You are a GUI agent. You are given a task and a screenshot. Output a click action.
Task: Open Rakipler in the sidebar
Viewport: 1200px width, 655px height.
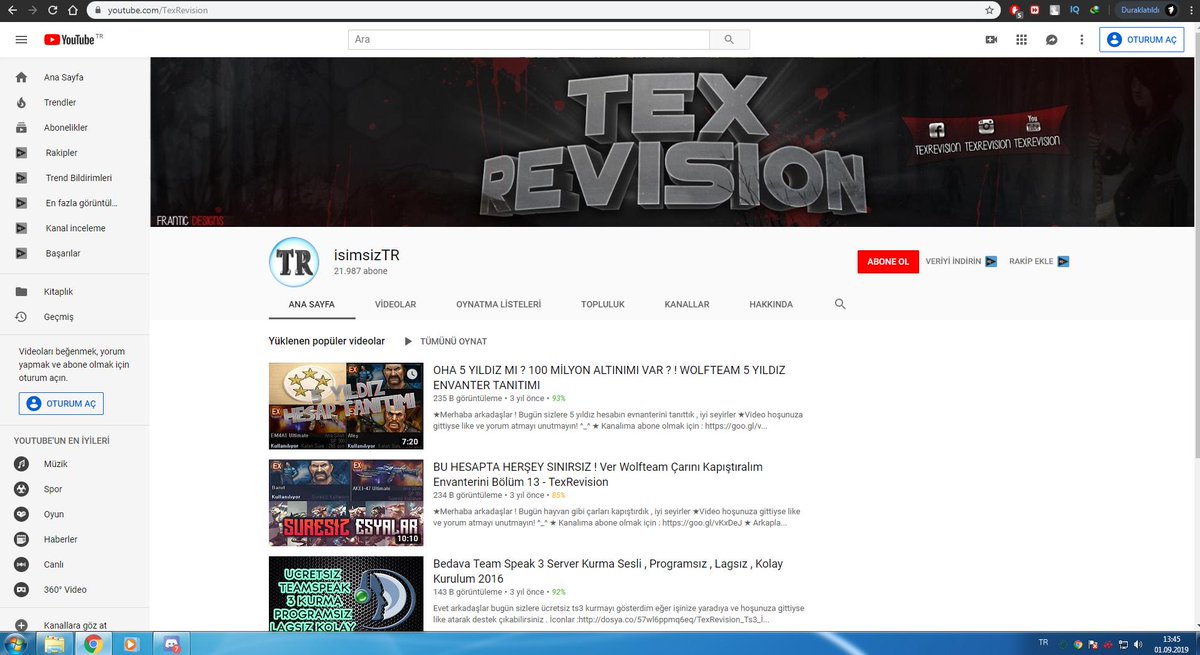61,152
